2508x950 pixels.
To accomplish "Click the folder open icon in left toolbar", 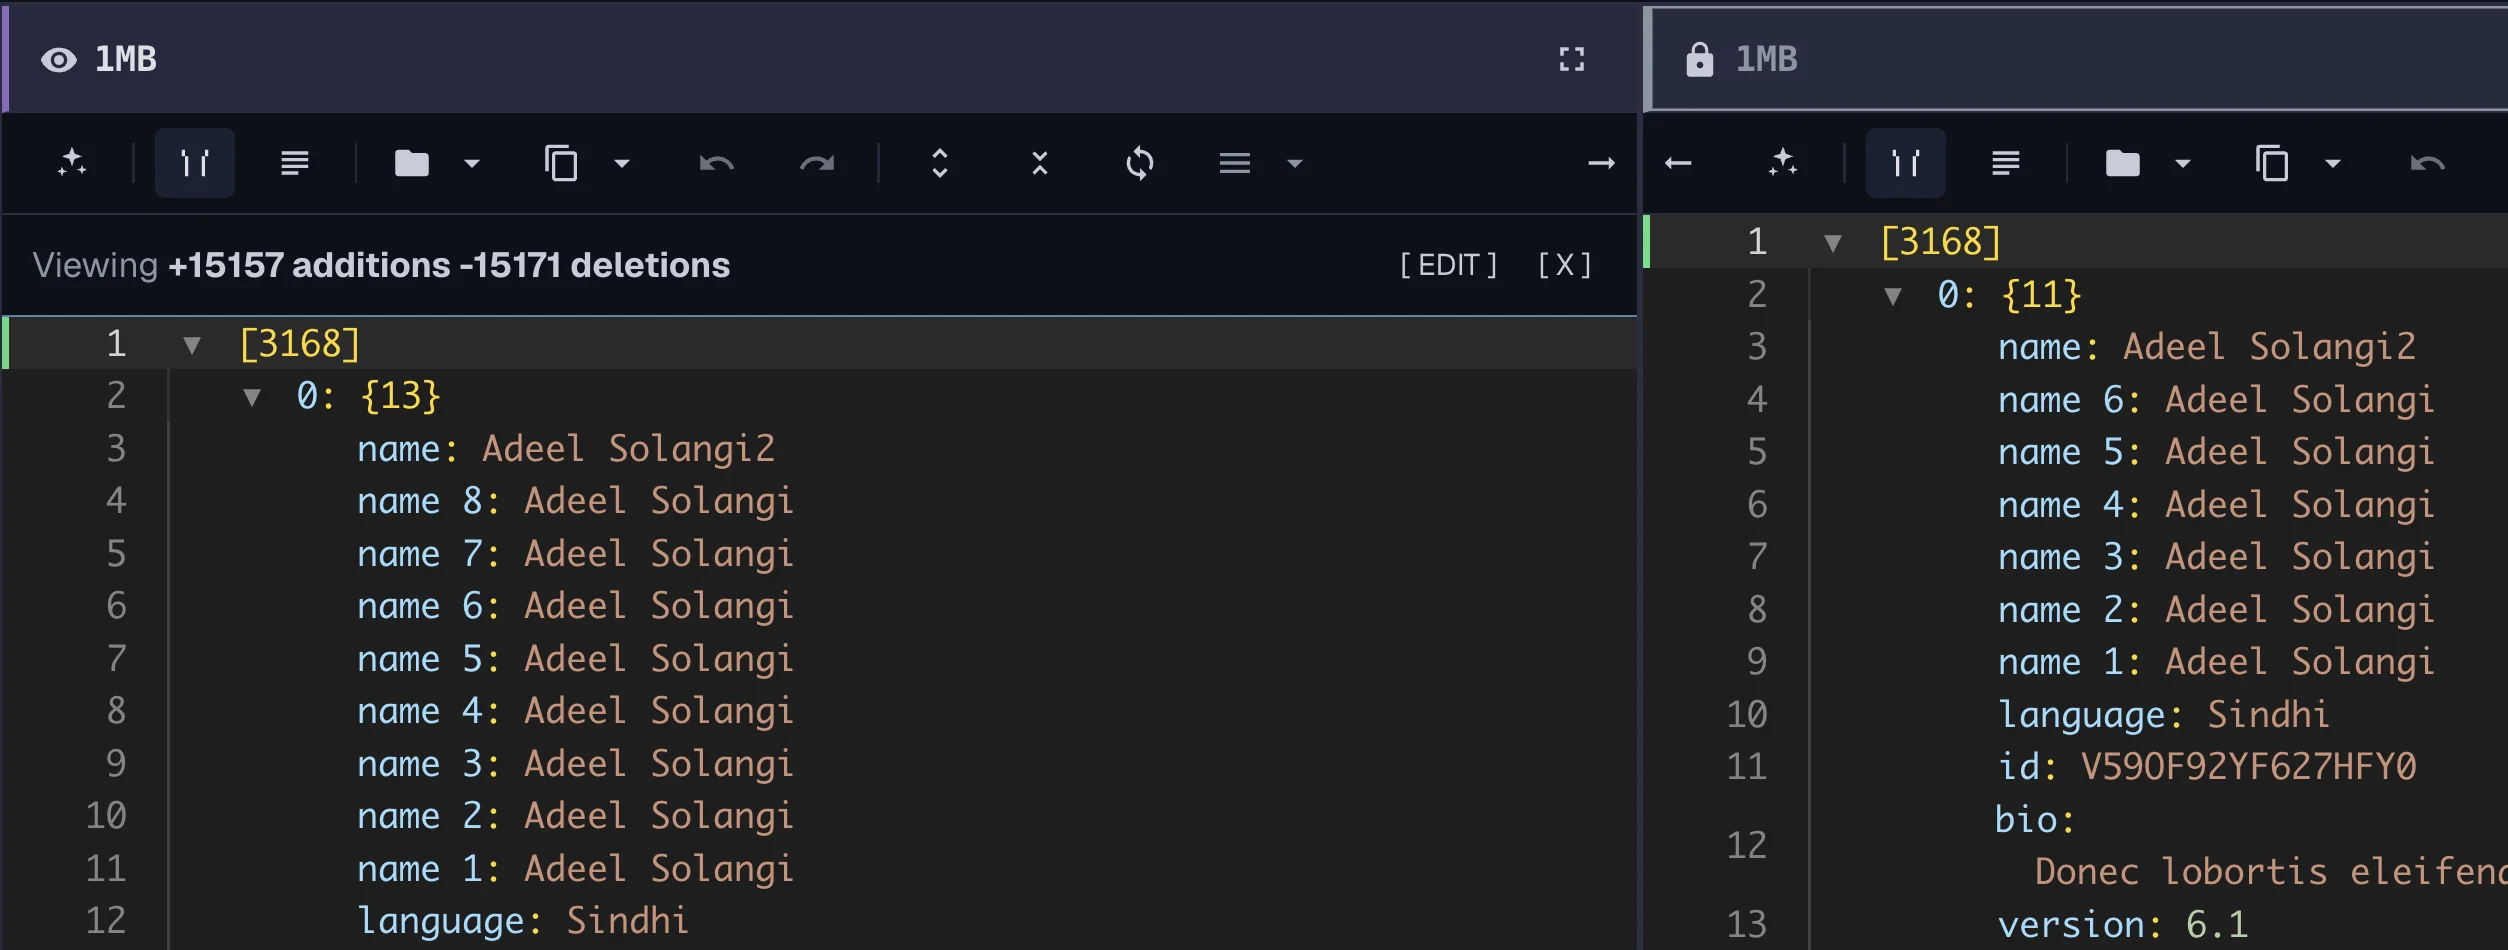I will (x=412, y=163).
